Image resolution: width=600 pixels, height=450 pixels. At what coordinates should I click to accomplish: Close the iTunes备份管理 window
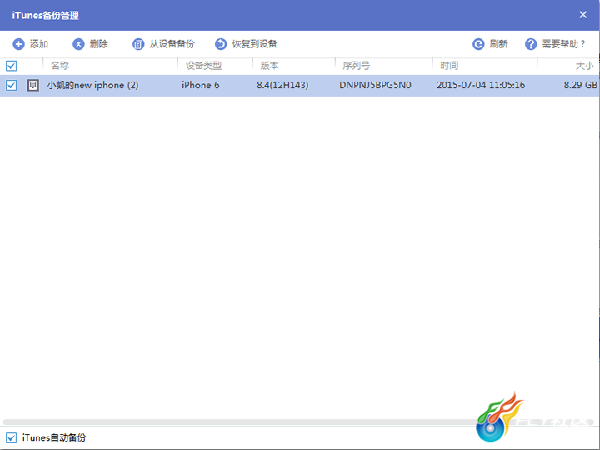(583, 15)
